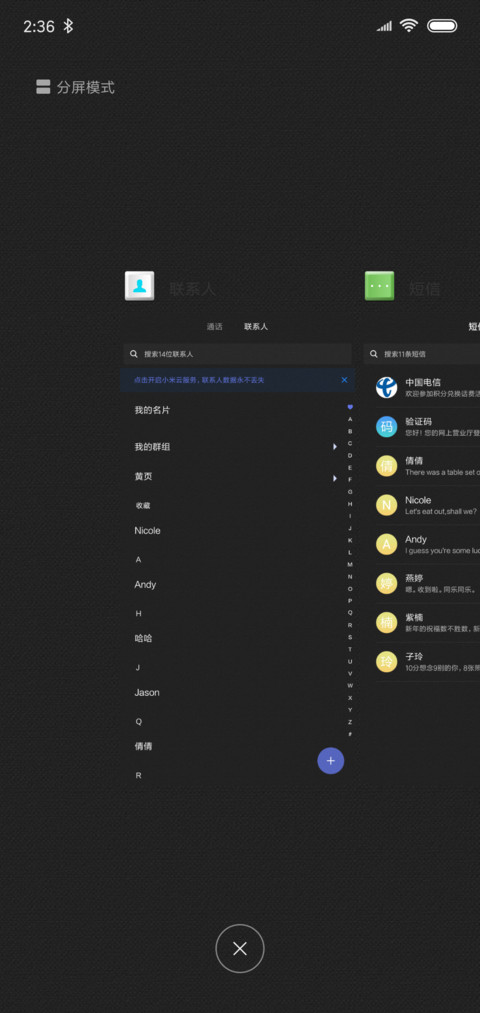Tap the 2:36 clock in status bar

point(39,26)
